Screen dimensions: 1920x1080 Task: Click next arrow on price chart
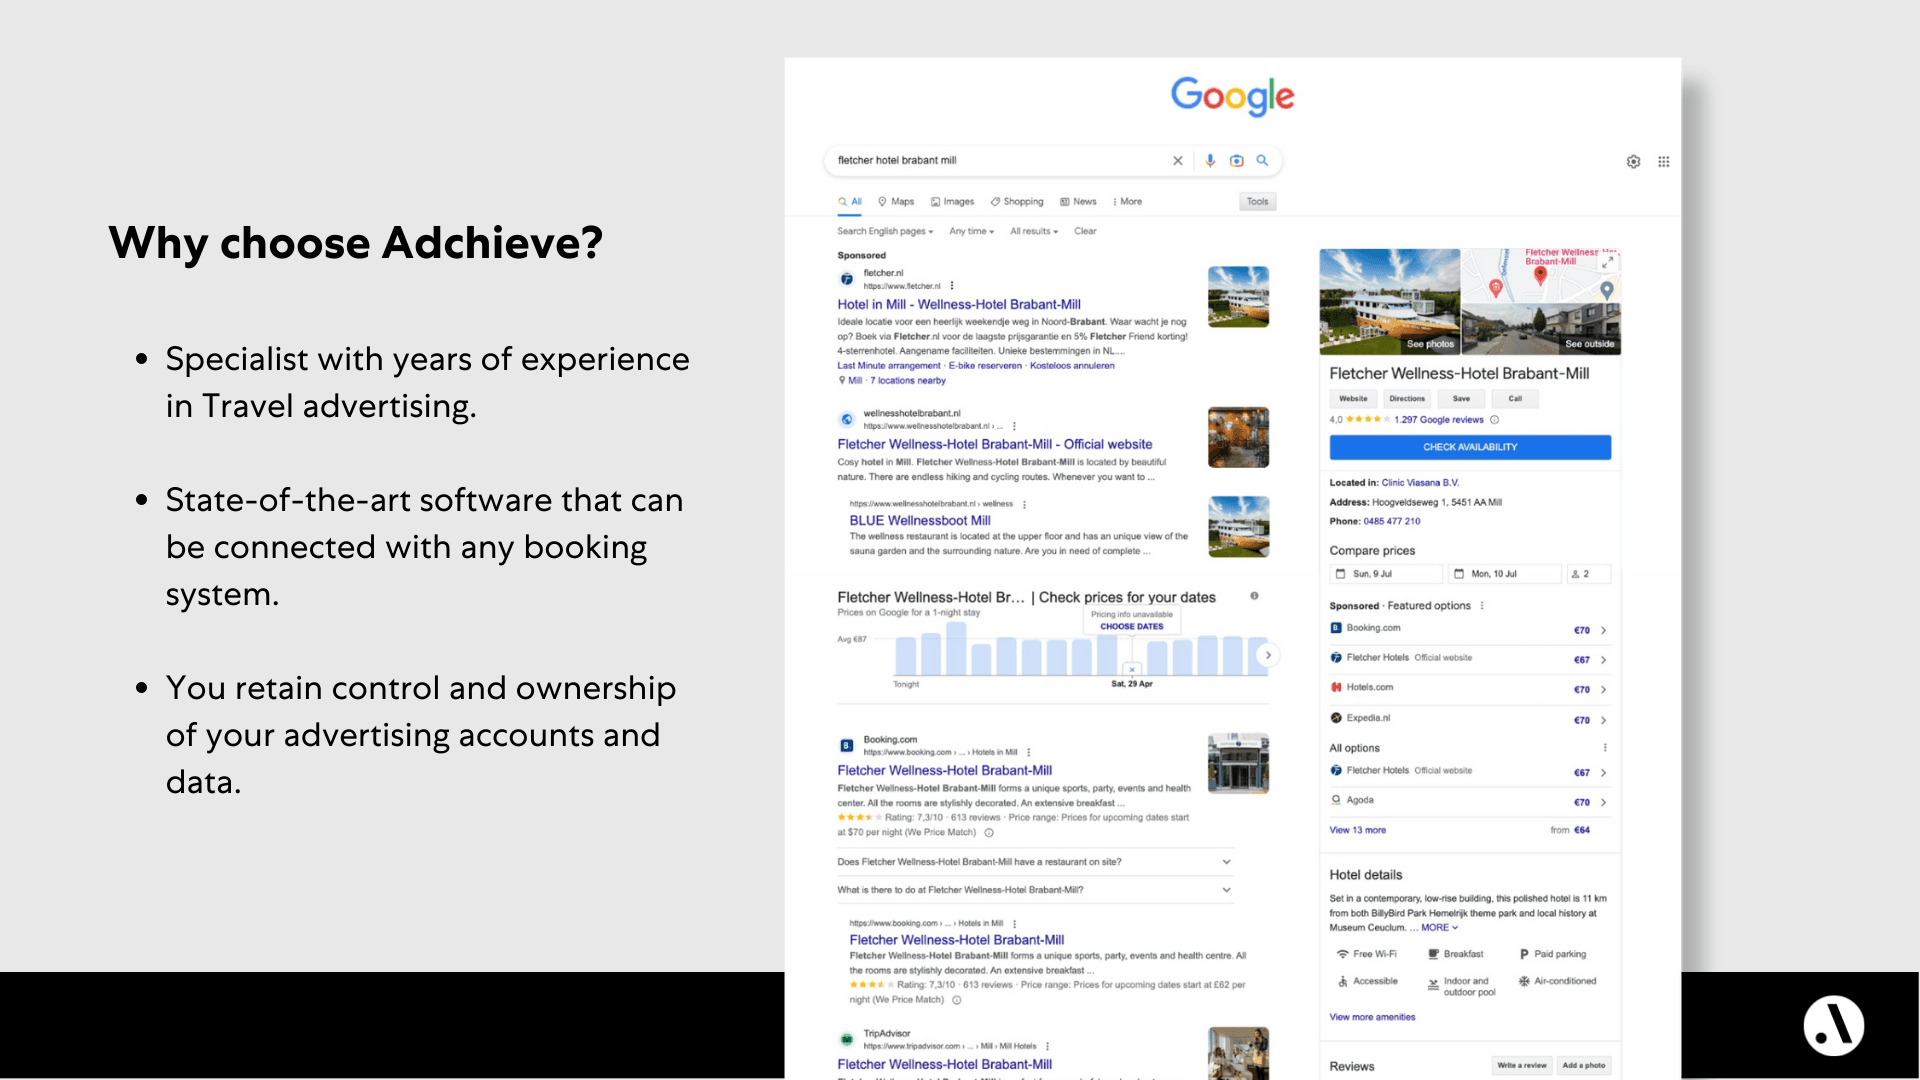(x=1268, y=655)
